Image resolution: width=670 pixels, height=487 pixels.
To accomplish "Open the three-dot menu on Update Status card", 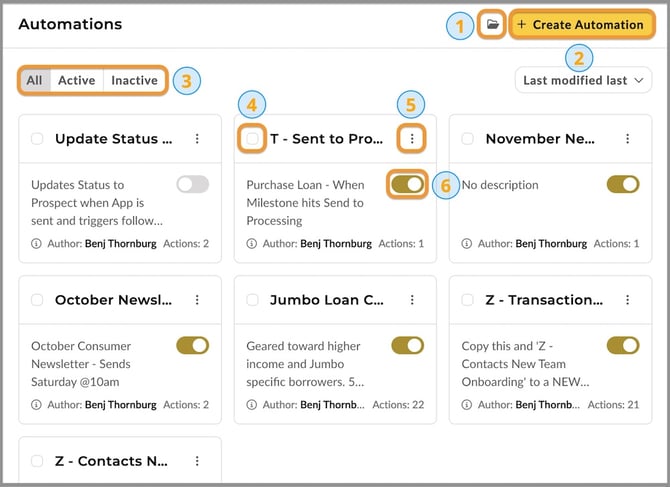I will (197, 139).
